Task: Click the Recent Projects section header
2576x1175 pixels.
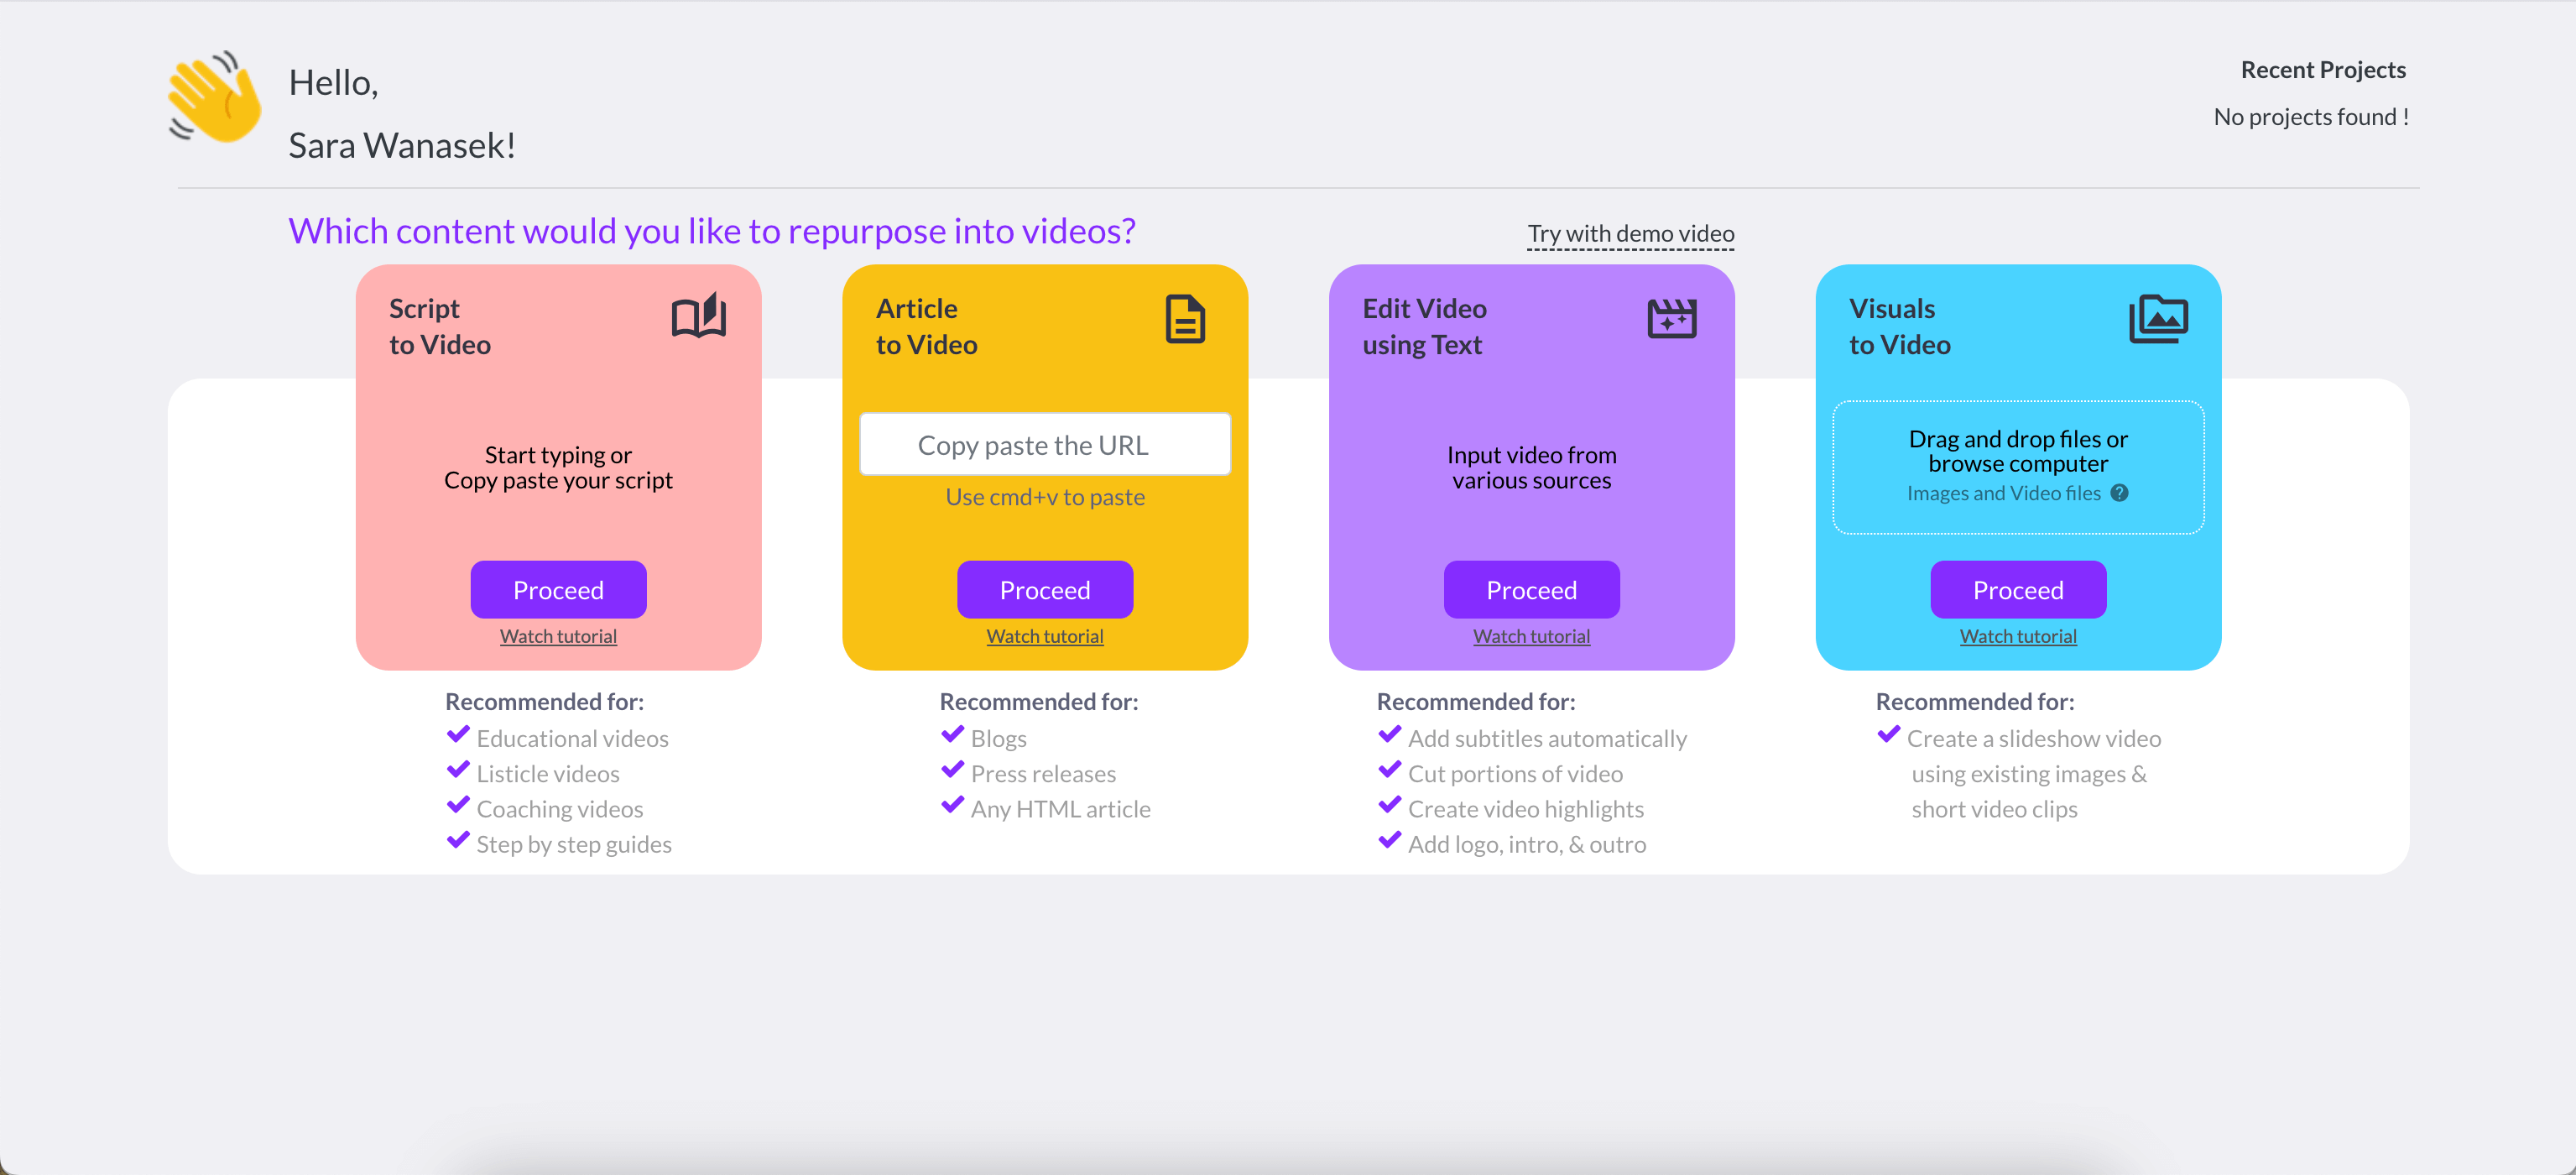Action: click(x=2323, y=69)
